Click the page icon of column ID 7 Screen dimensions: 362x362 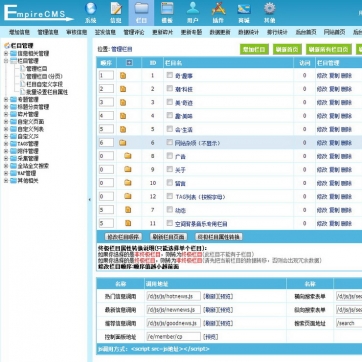pos(128,210)
